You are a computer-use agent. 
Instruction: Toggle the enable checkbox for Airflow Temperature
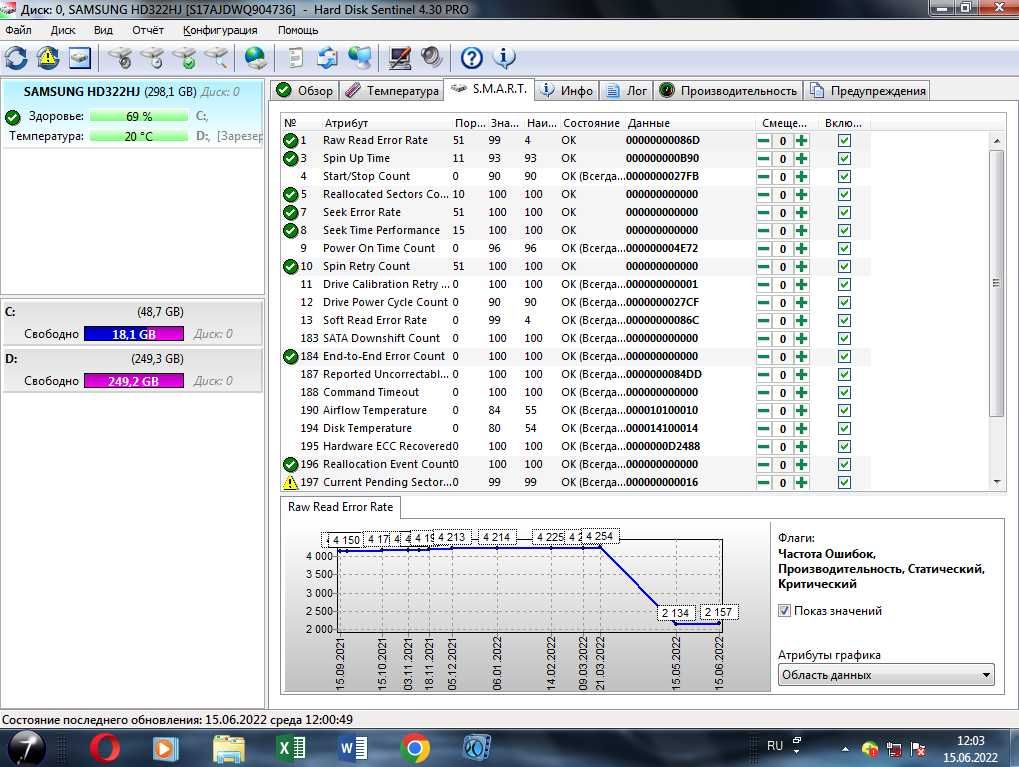pyautogui.click(x=844, y=411)
